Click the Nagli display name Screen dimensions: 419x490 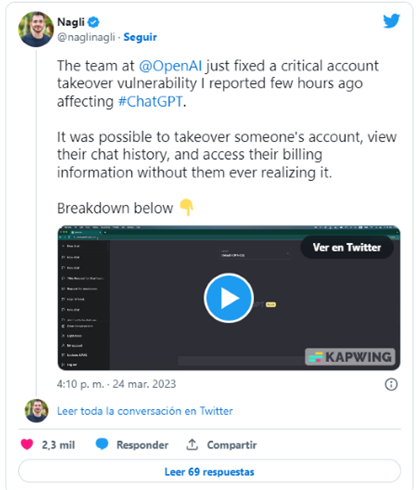71,22
